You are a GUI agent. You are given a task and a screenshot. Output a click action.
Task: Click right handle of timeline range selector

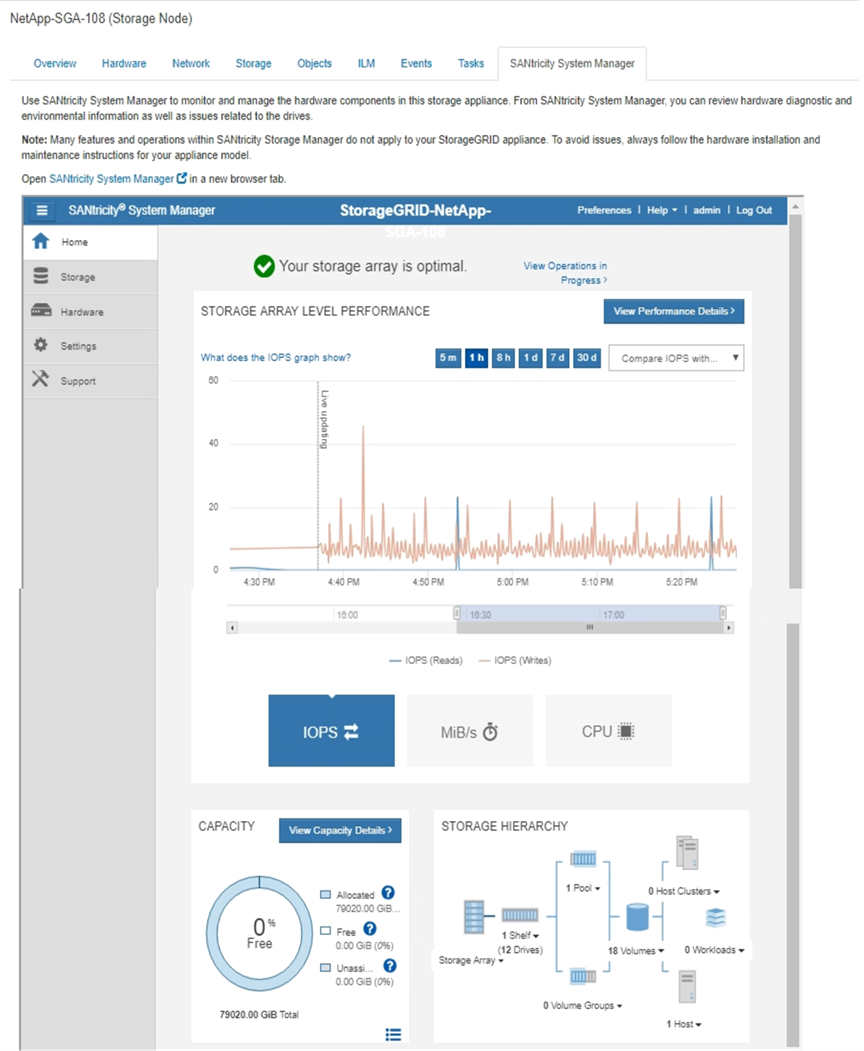click(723, 613)
